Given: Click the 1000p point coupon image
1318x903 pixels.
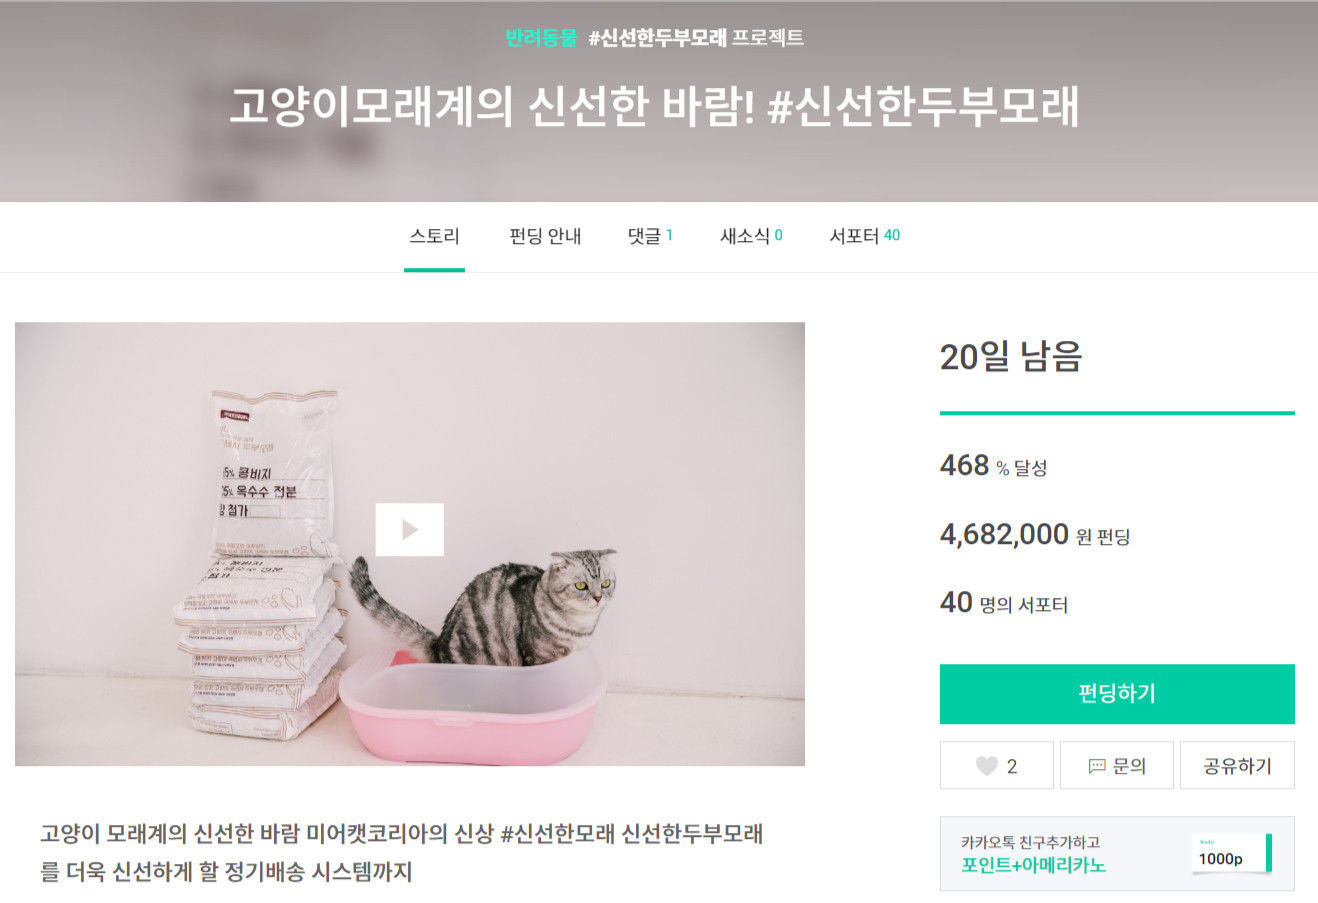Looking at the screenshot, I should (1232, 854).
